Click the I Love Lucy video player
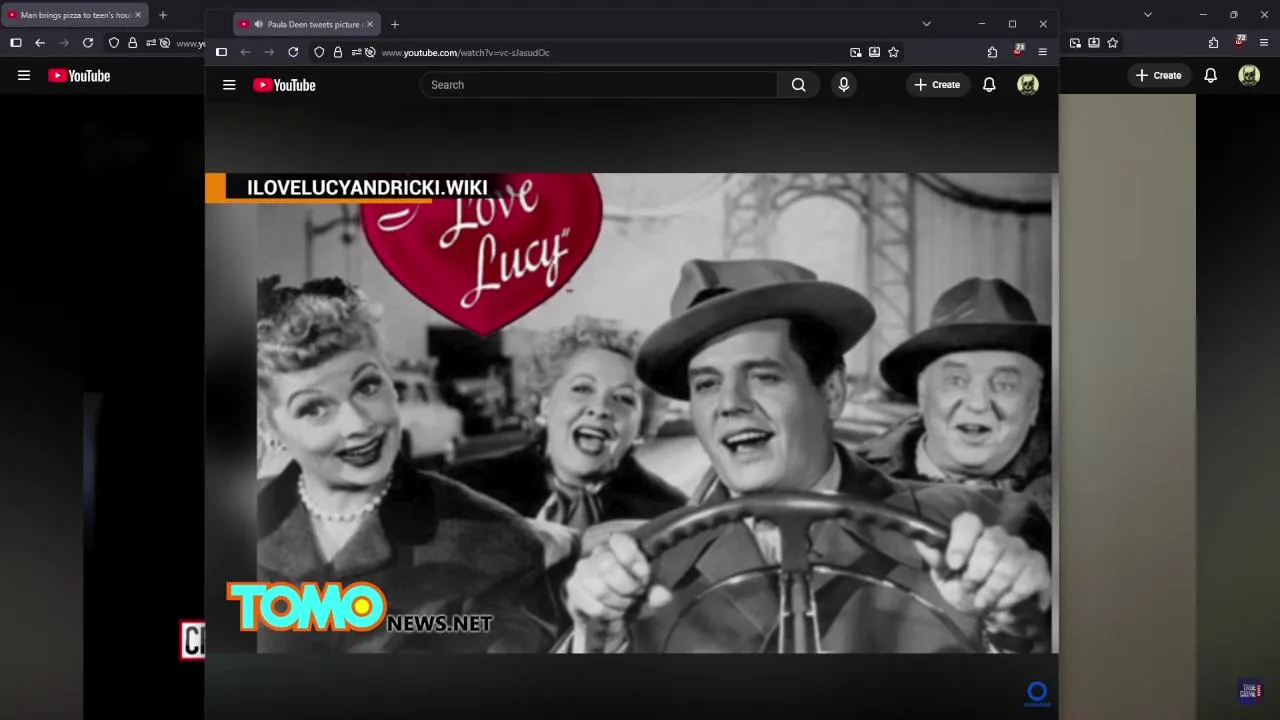Viewport: 1280px width, 720px height. pyautogui.click(x=631, y=413)
